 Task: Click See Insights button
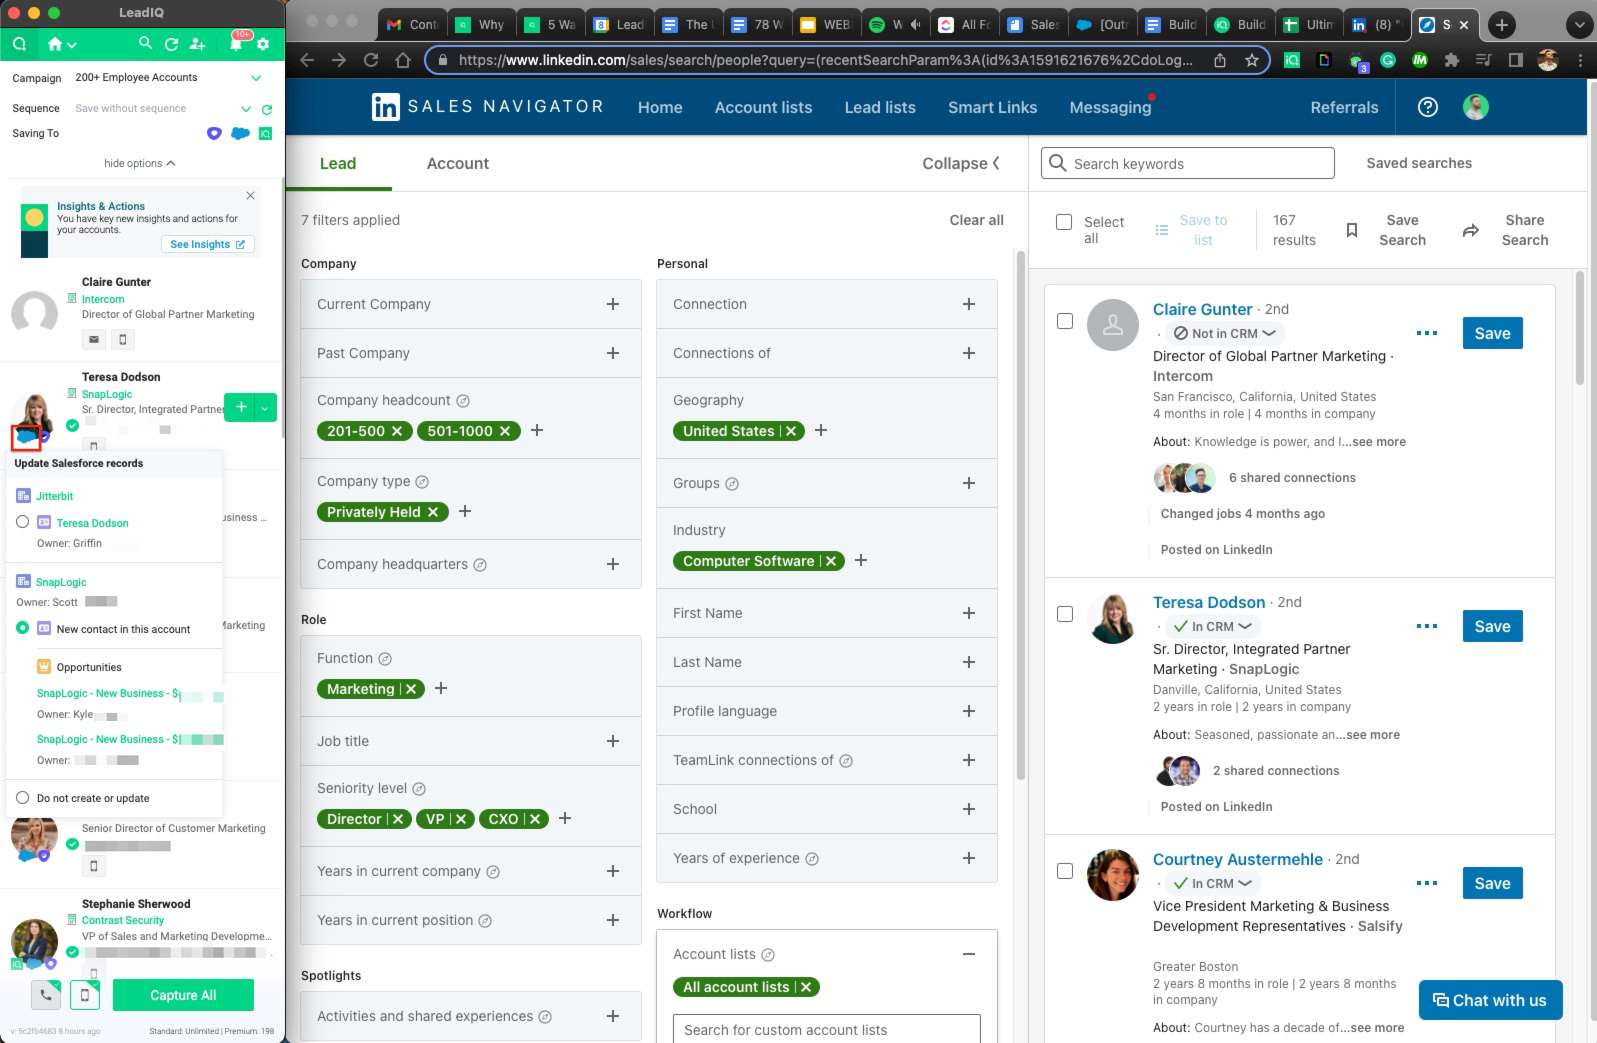point(208,244)
